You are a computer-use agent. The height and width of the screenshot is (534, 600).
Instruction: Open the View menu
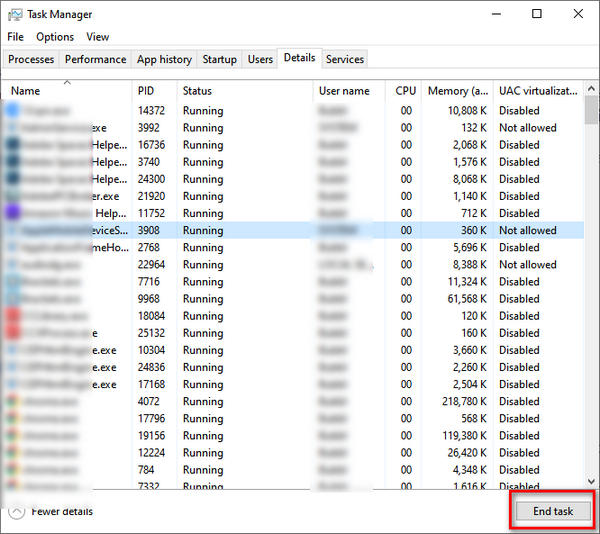click(x=98, y=37)
